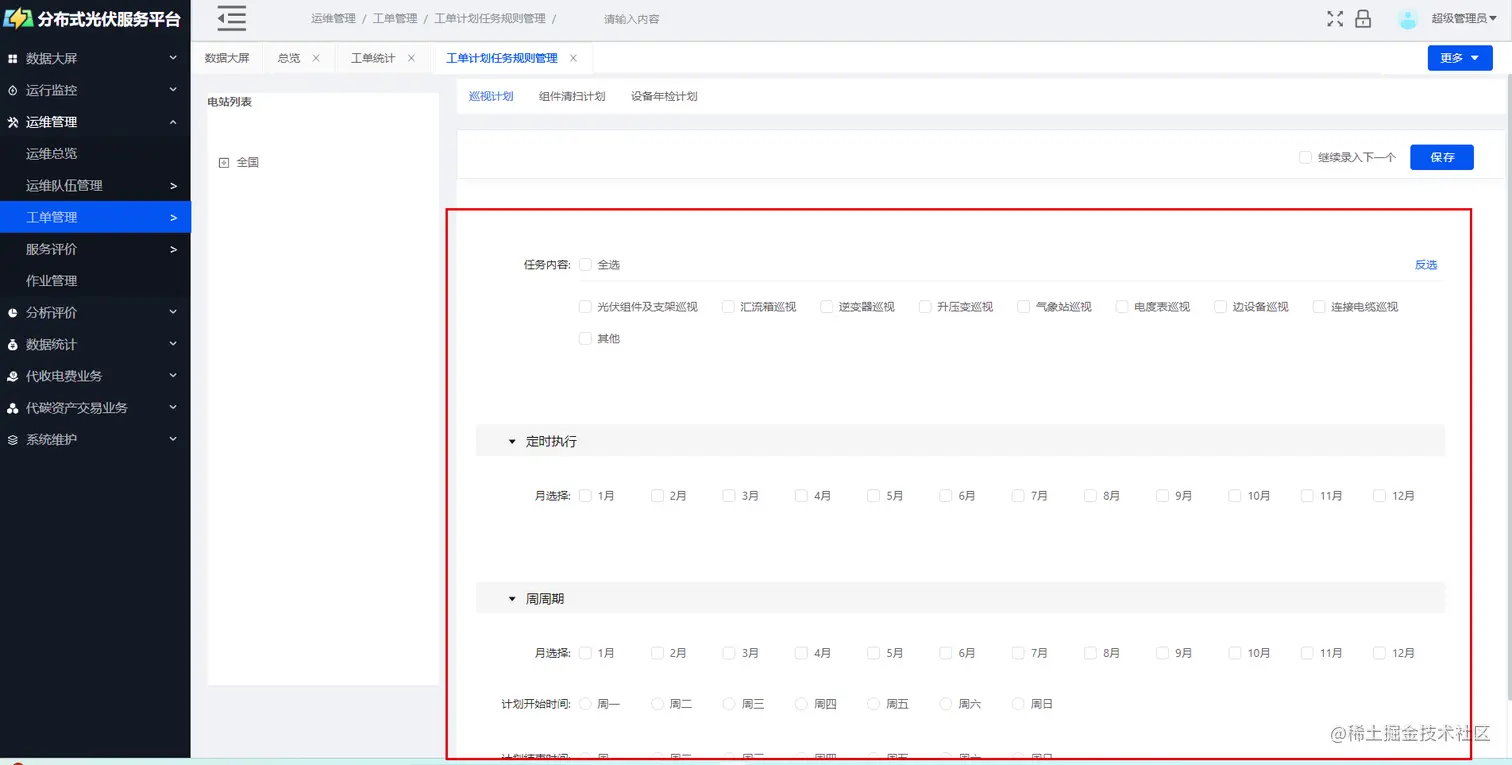1512x765 pixels.
Task: Select the 运行监控 sidebar icon
Action: (x=14, y=89)
